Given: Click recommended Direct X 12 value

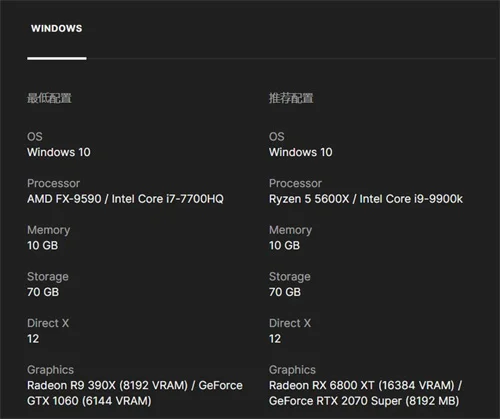Looking at the screenshot, I should 275,339.
